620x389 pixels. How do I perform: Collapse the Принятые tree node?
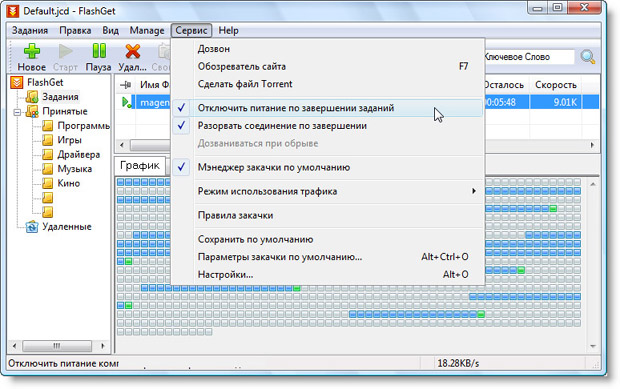click(17, 112)
